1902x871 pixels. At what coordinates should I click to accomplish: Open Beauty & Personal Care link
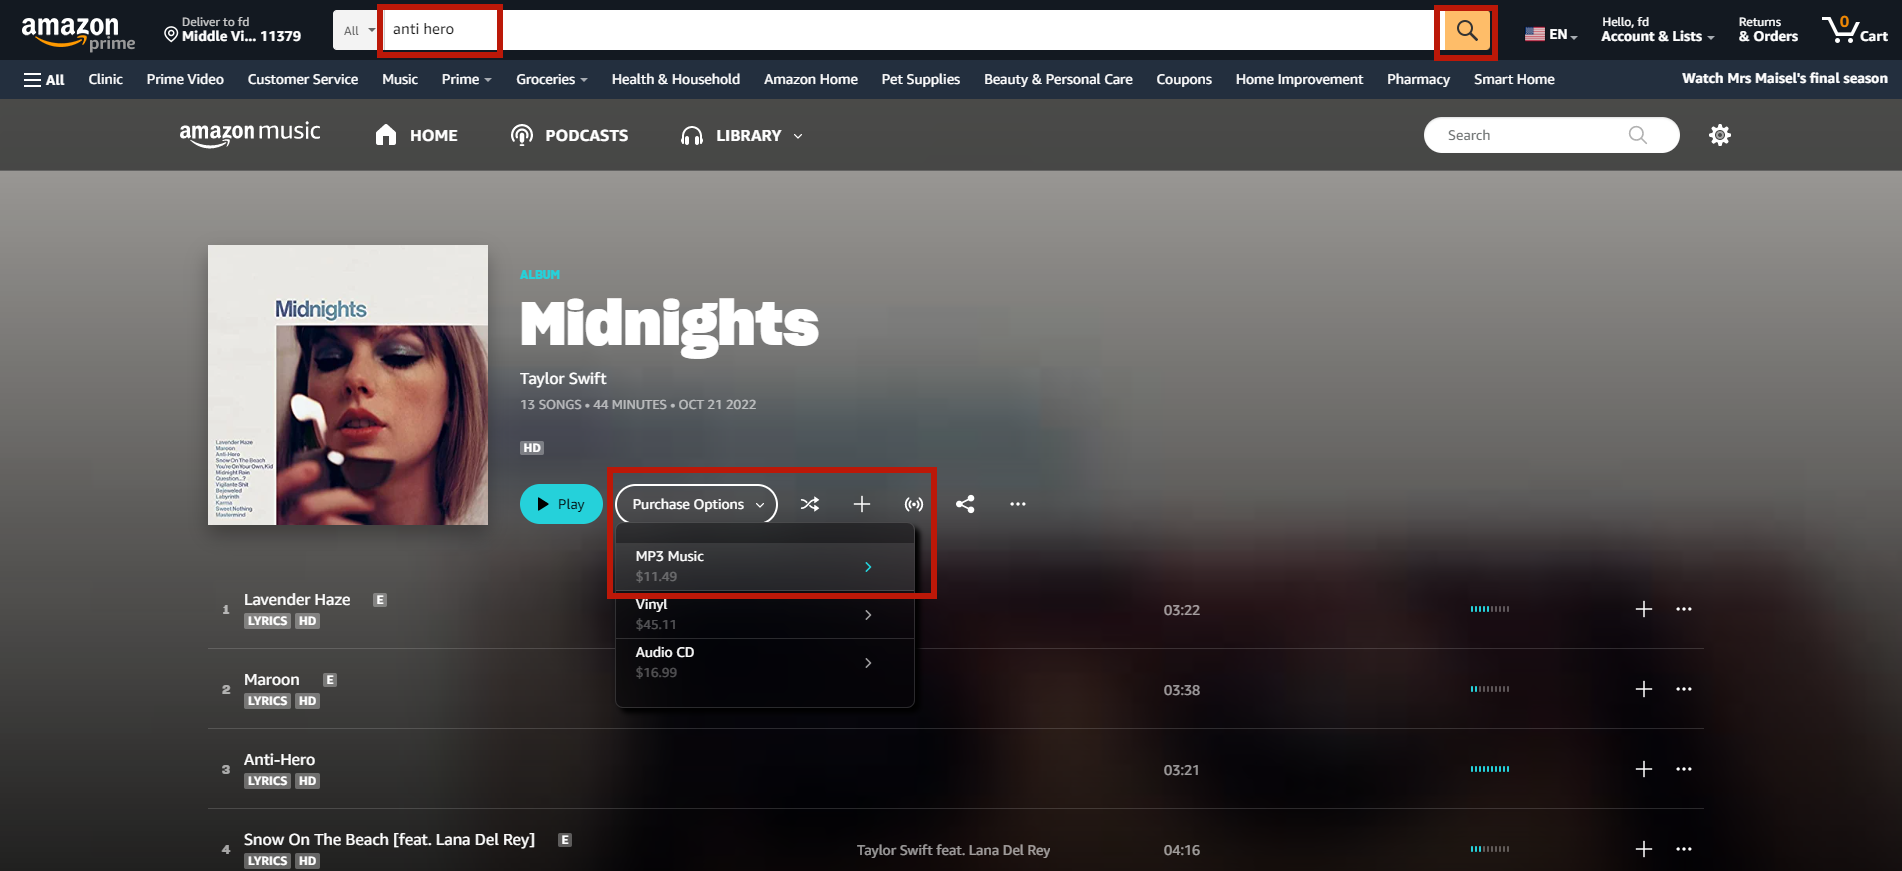click(1058, 79)
